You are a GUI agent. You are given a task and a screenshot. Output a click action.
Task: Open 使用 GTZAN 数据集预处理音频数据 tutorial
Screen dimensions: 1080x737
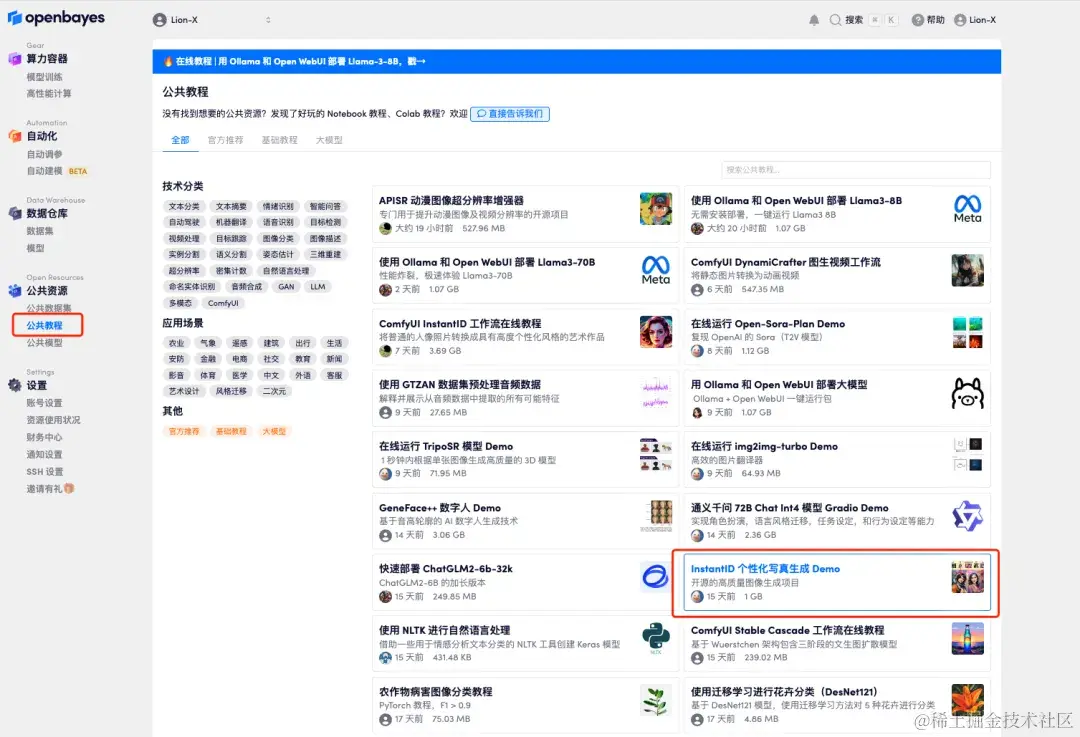coord(459,385)
